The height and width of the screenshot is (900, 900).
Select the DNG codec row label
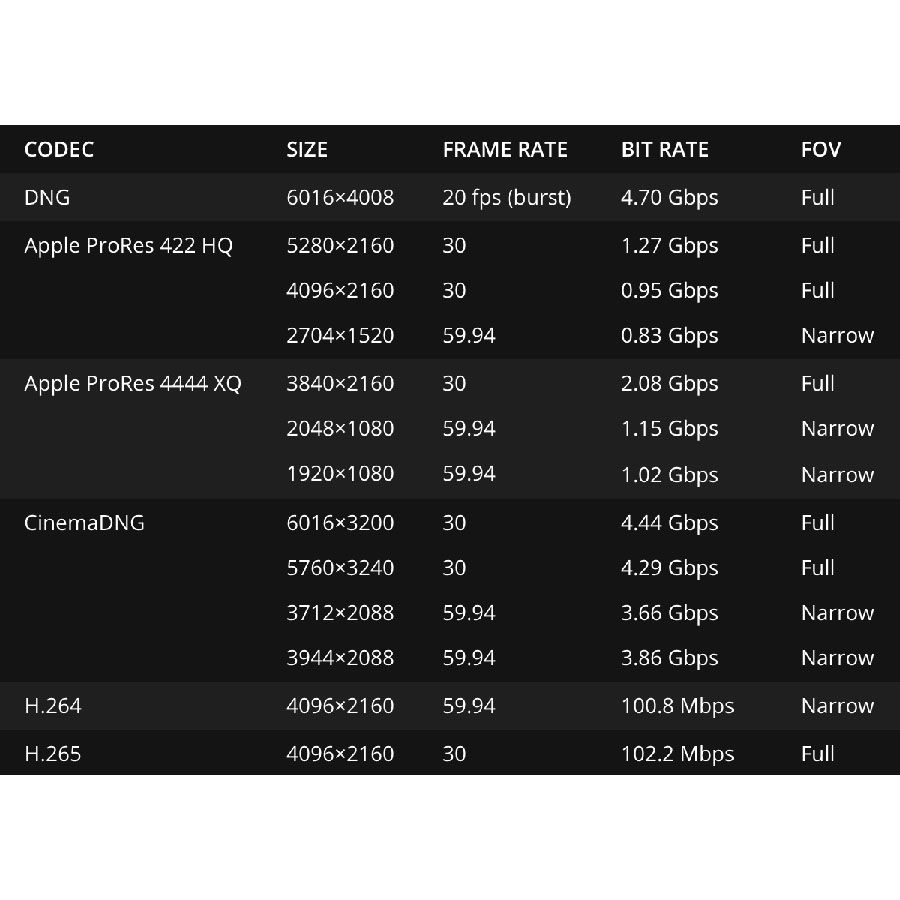[x=47, y=198]
